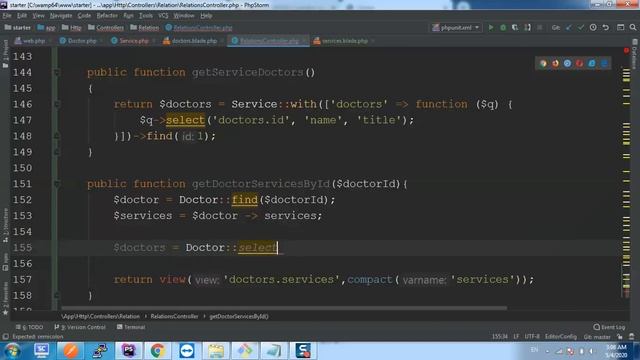Image resolution: width=640 pixels, height=360 pixels.
Task: Open Search Everywhere magnifier icon
Action: [633, 27]
